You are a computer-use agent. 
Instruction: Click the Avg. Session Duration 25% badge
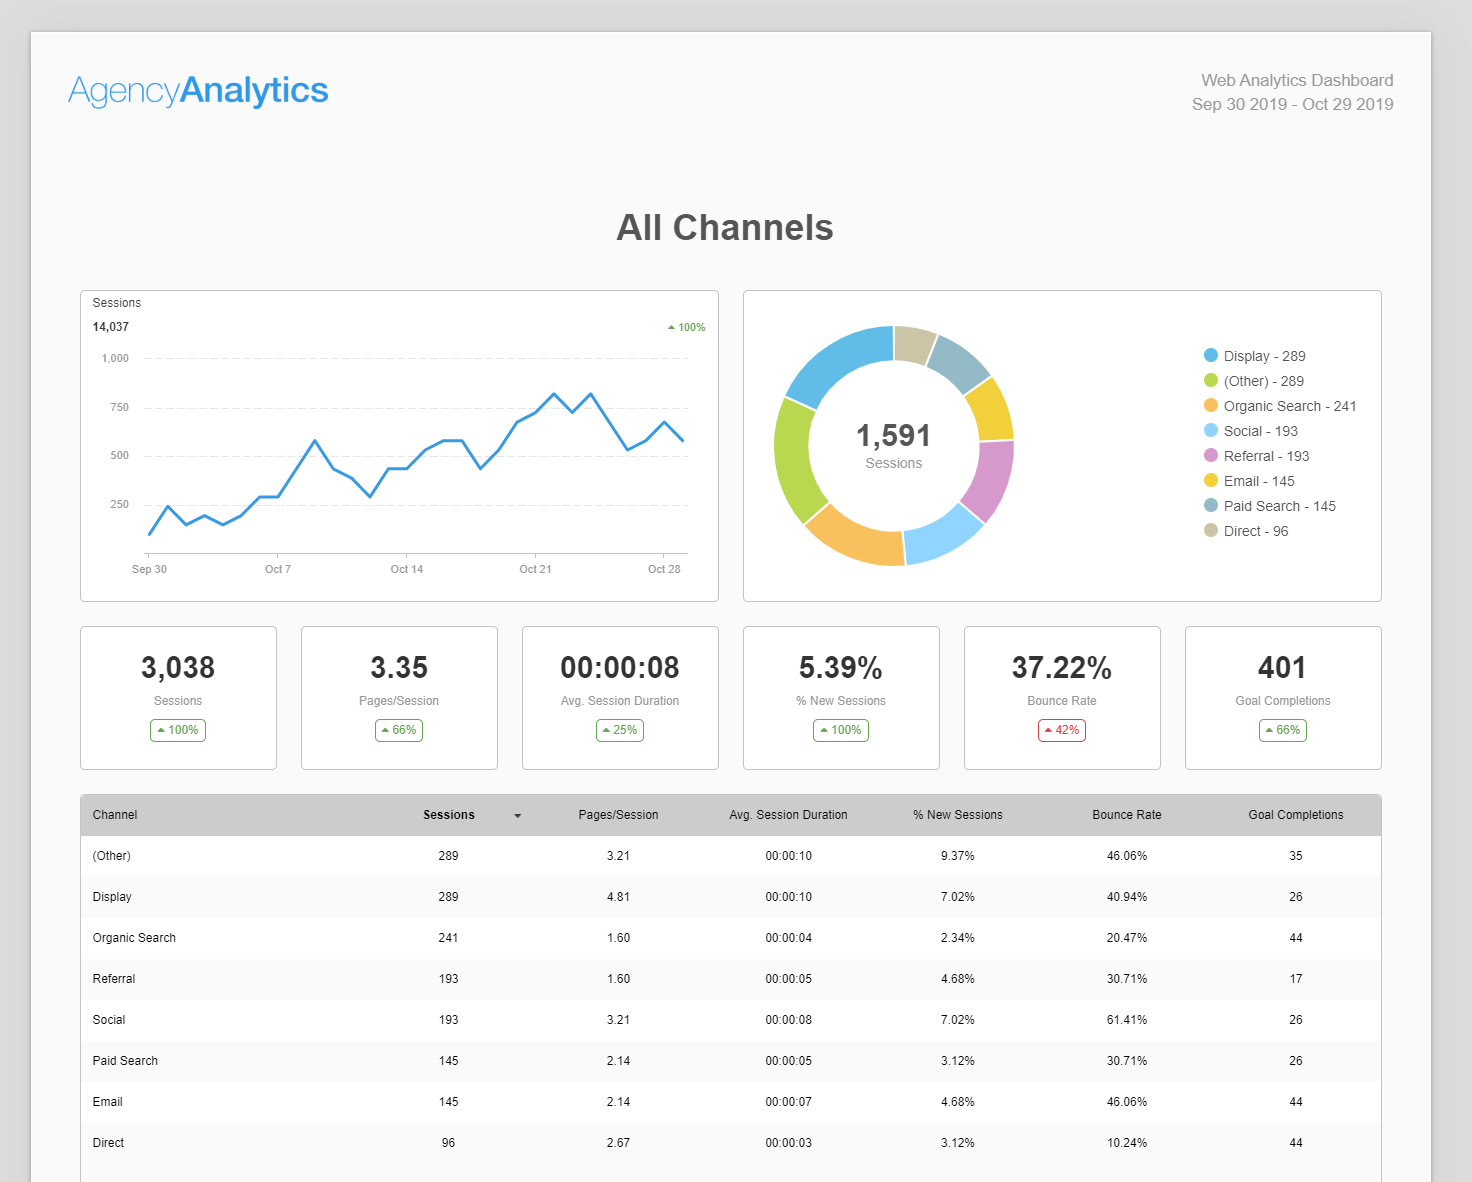click(620, 730)
